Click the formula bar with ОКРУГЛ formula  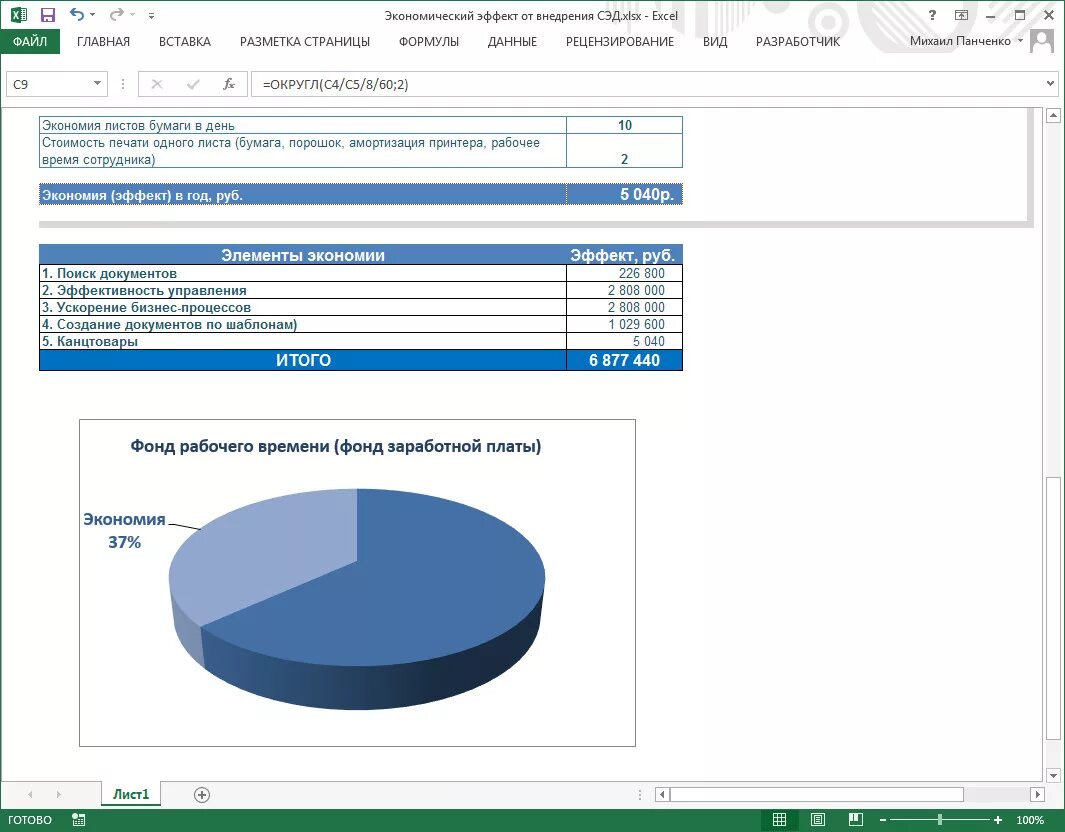(x=645, y=84)
